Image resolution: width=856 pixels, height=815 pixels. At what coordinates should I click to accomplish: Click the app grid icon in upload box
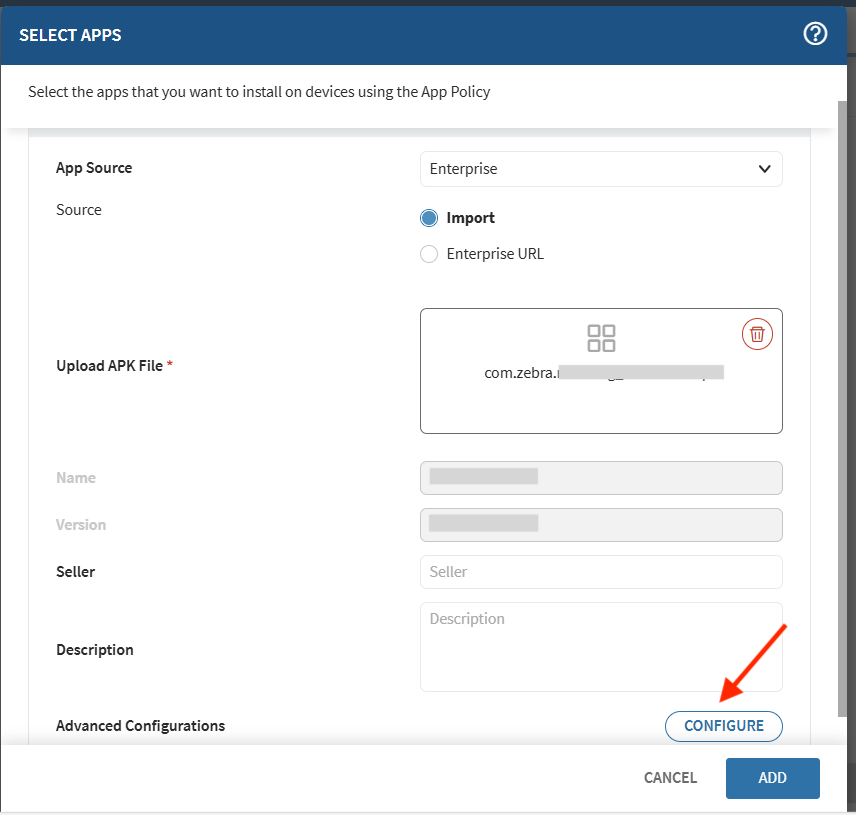pos(601,338)
